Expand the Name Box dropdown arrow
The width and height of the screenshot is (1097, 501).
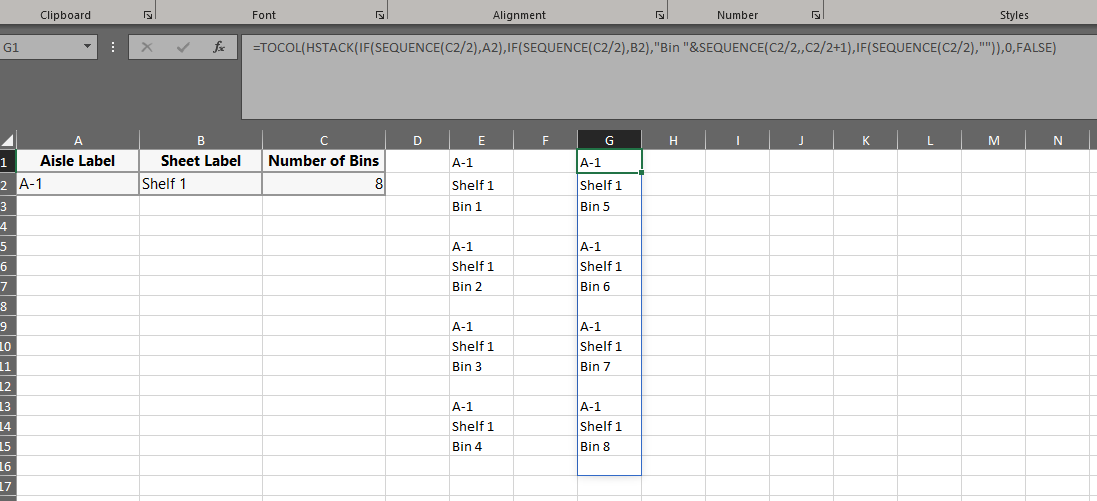pyautogui.click(x=87, y=47)
